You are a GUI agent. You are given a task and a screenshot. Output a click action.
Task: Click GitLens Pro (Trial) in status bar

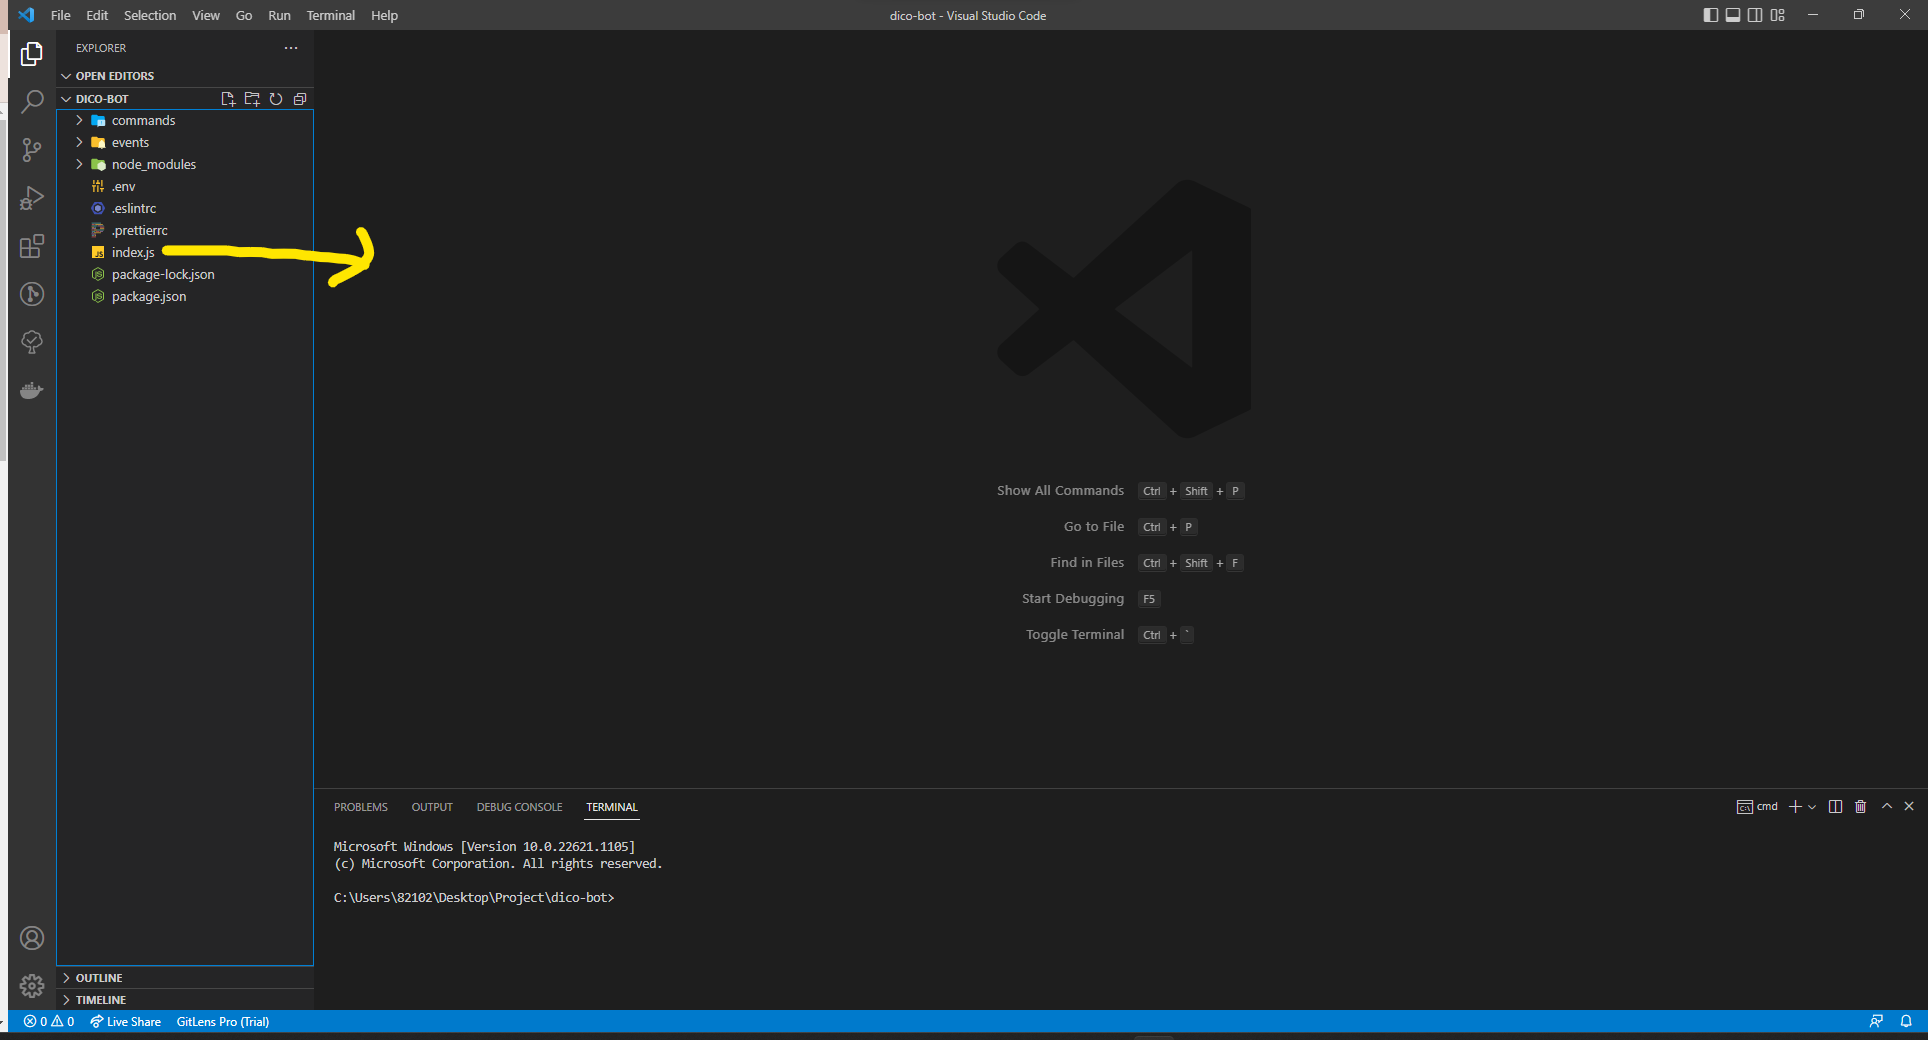pos(223,1021)
